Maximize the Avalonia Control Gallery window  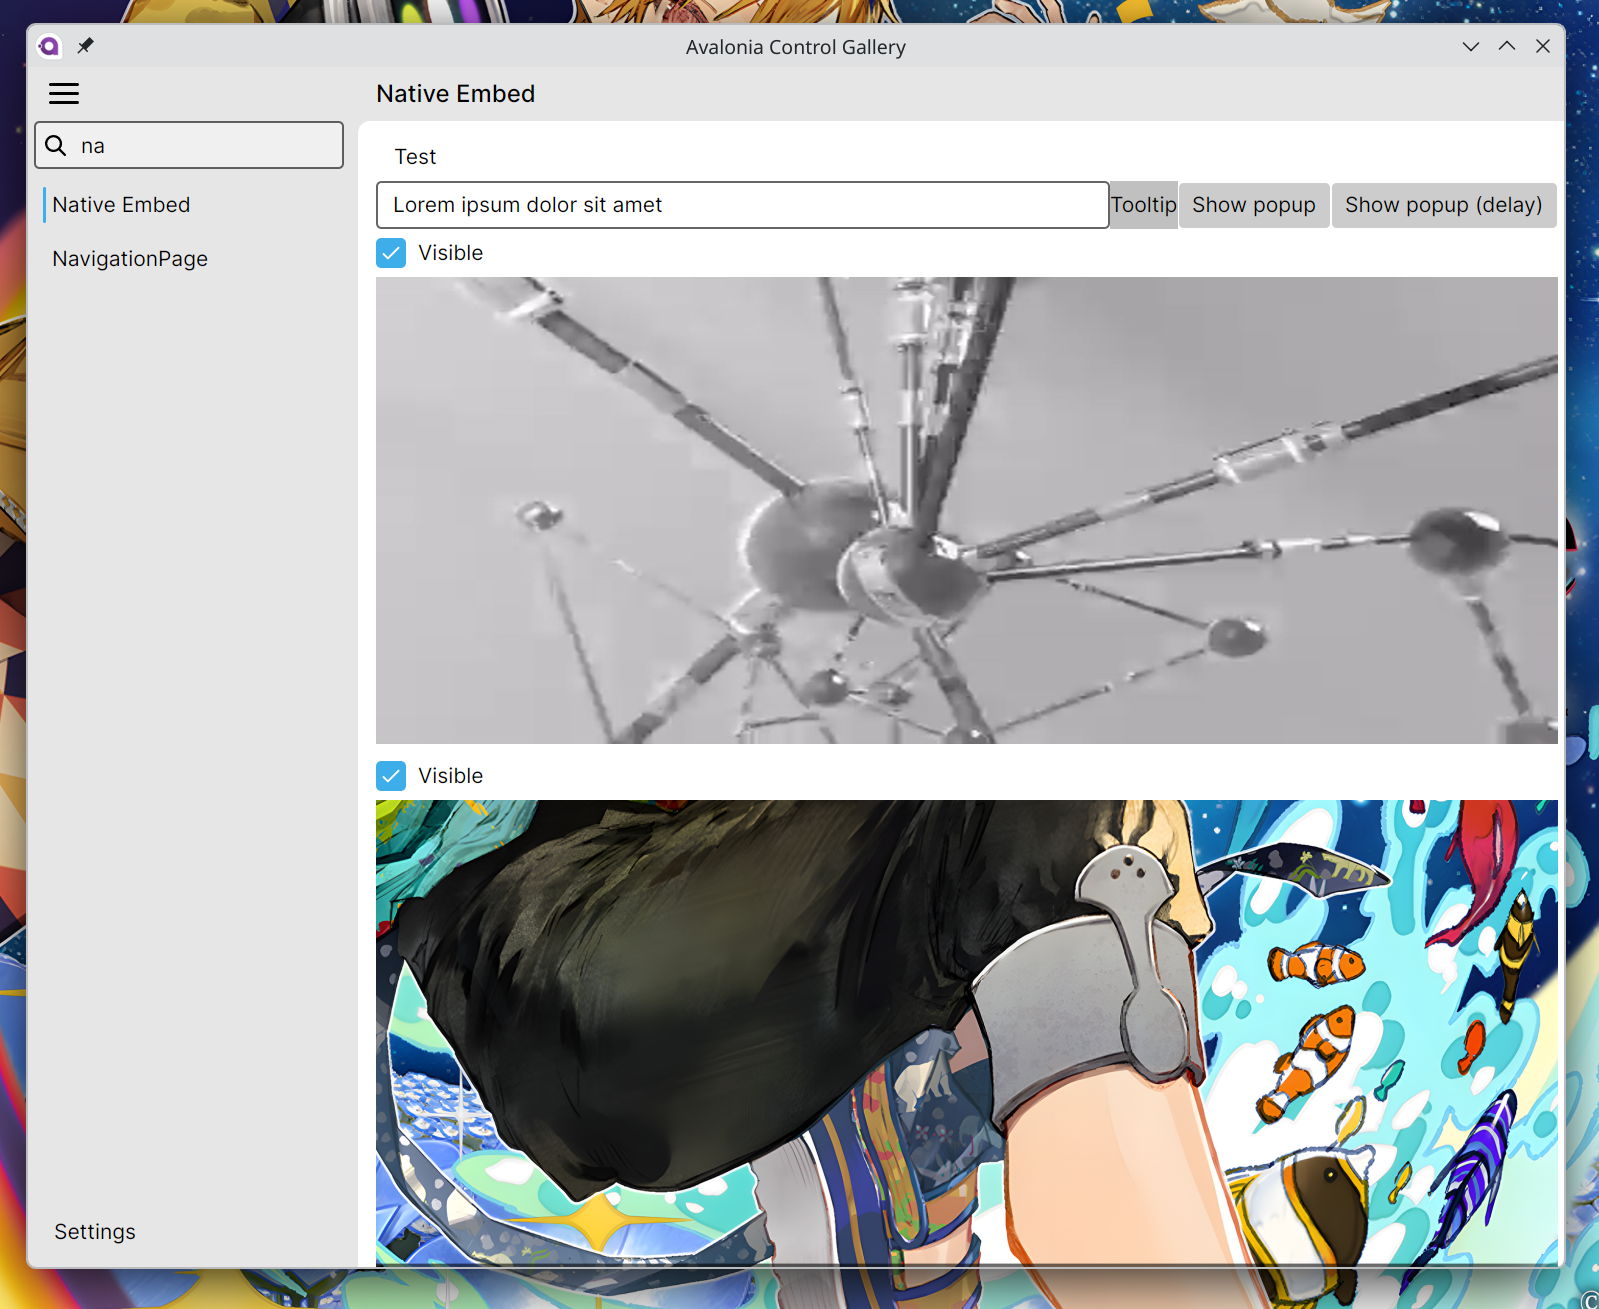(x=1506, y=47)
